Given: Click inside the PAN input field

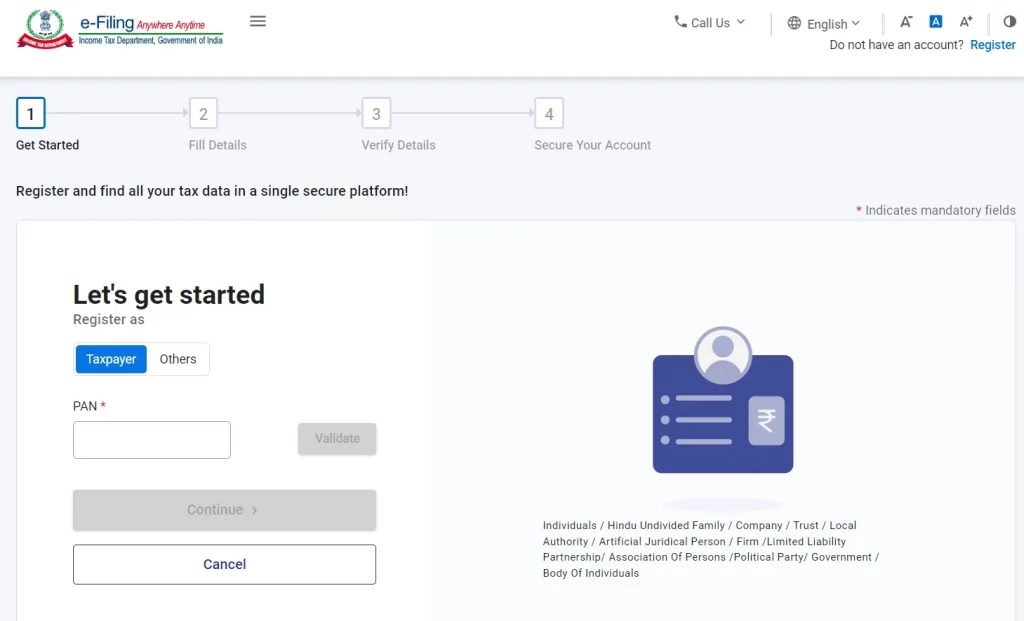Looking at the screenshot, I should click(151, 440).
